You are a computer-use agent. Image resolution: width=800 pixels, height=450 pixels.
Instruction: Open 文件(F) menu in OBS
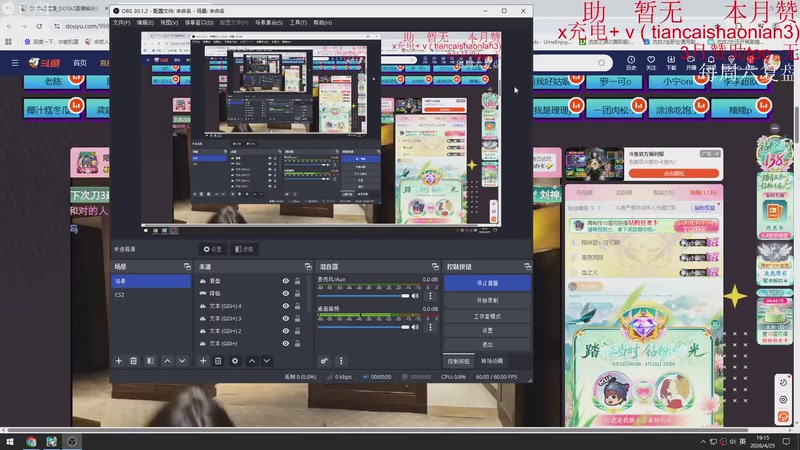(121, 22)
